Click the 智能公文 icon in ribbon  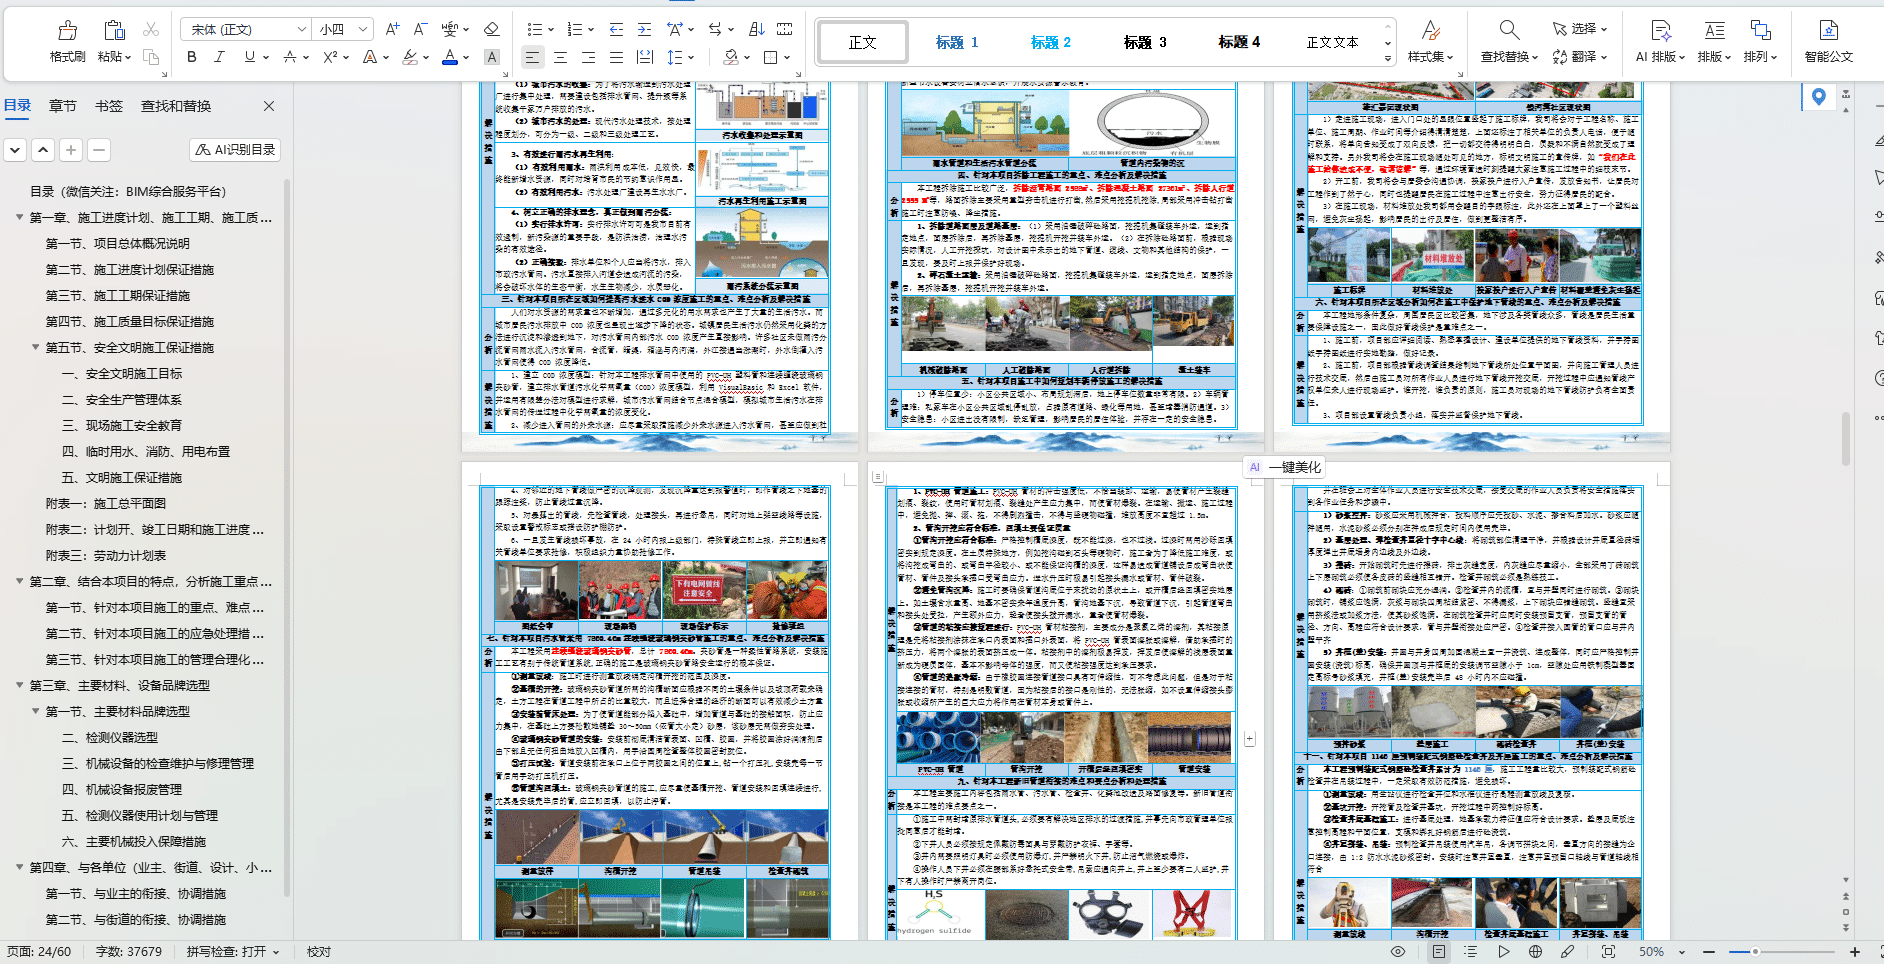click(1828, 41)
